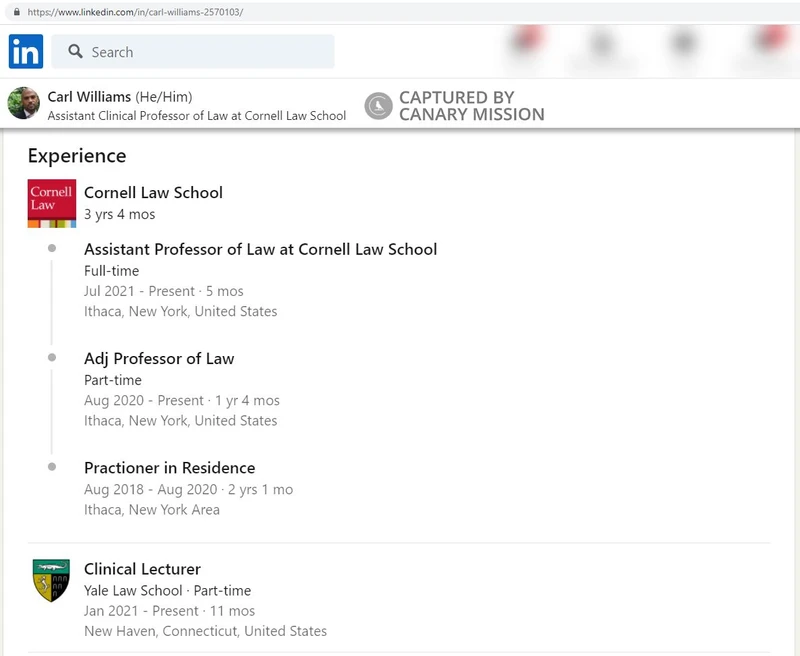The width and height of the screenshot is (800, 656).
Task: Click the Carl Williams name in header
Action: [x=89, y=97]
